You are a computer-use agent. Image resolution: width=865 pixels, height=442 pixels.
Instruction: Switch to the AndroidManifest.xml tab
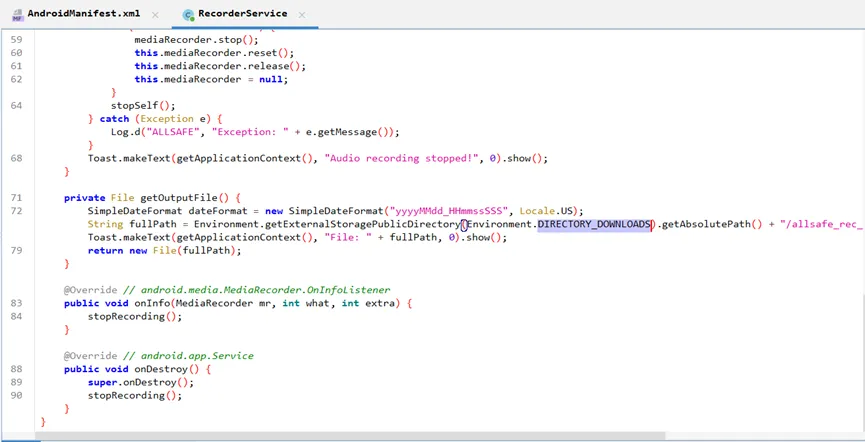coord(84,13)
